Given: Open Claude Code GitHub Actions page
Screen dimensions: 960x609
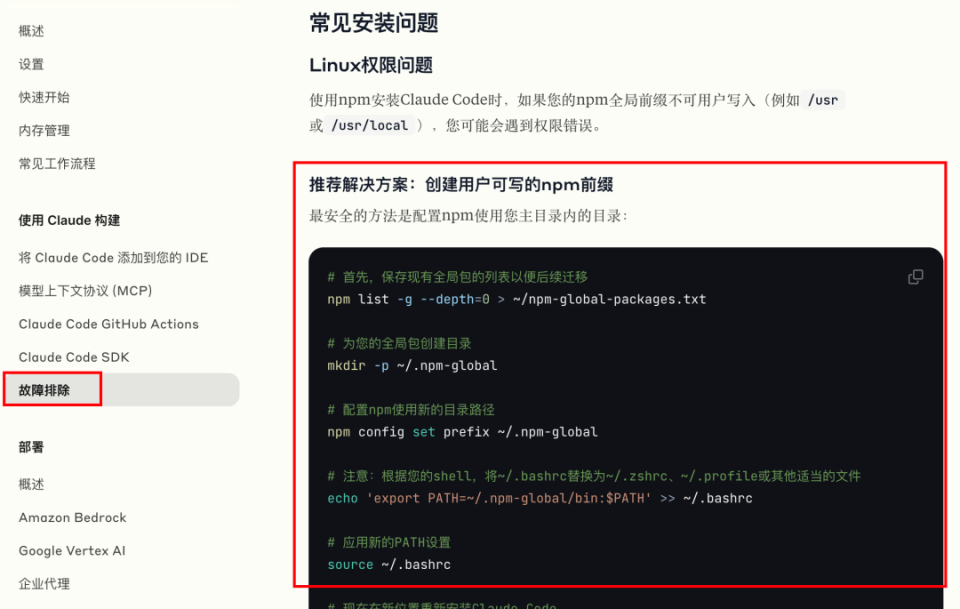Looking at the screenshot, I should (x=108, y=324).
